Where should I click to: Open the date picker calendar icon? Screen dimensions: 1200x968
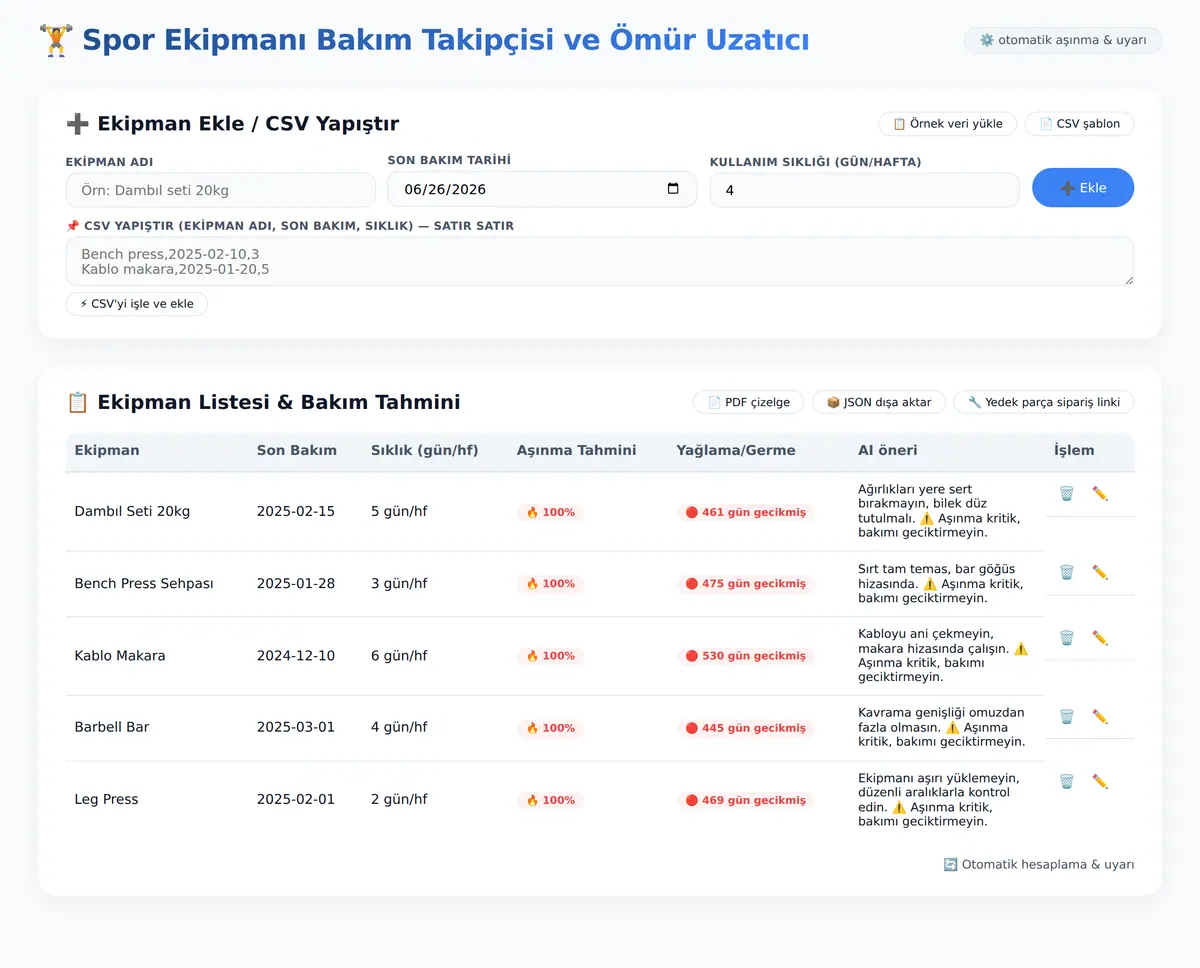tap(673, 188)
